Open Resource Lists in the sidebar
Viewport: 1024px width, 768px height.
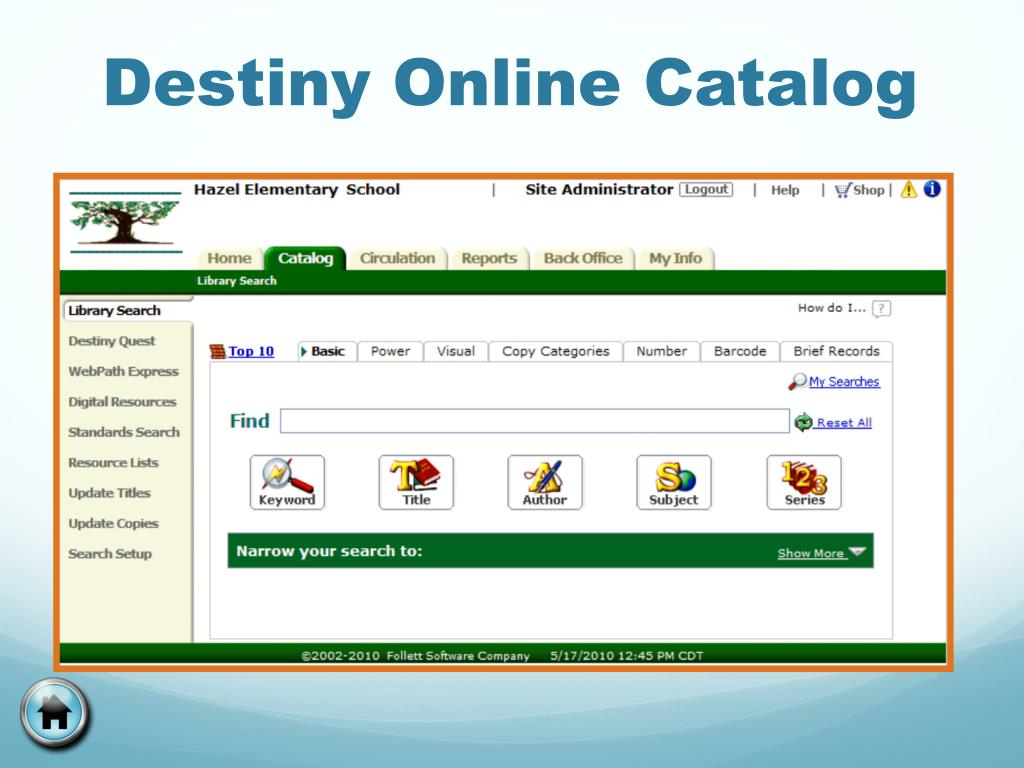pyautogui.click(x=114, y=462)
